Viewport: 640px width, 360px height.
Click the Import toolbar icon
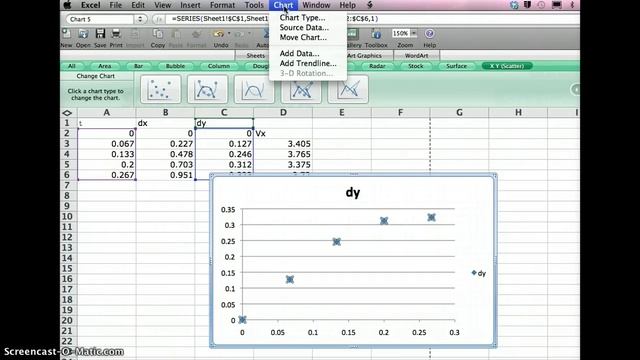pyautogui.click(x=135, y=34)
